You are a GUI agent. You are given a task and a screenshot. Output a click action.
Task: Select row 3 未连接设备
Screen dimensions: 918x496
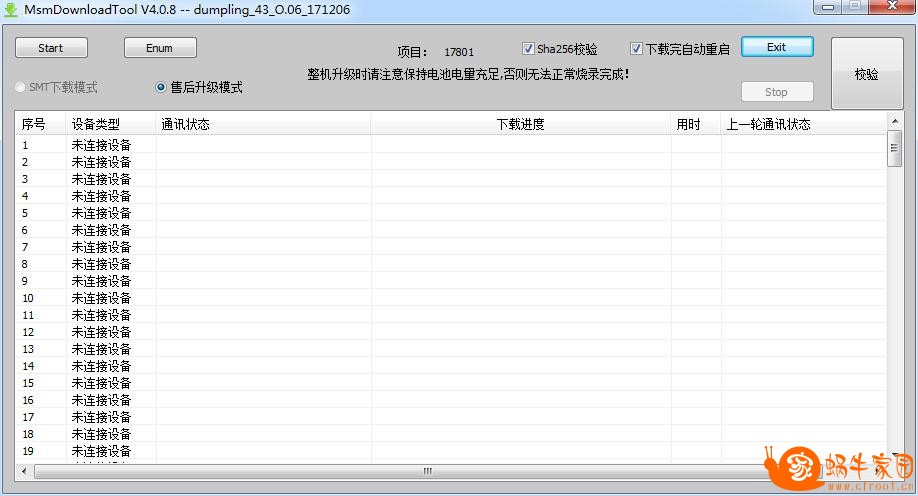(x=451, y=179)
